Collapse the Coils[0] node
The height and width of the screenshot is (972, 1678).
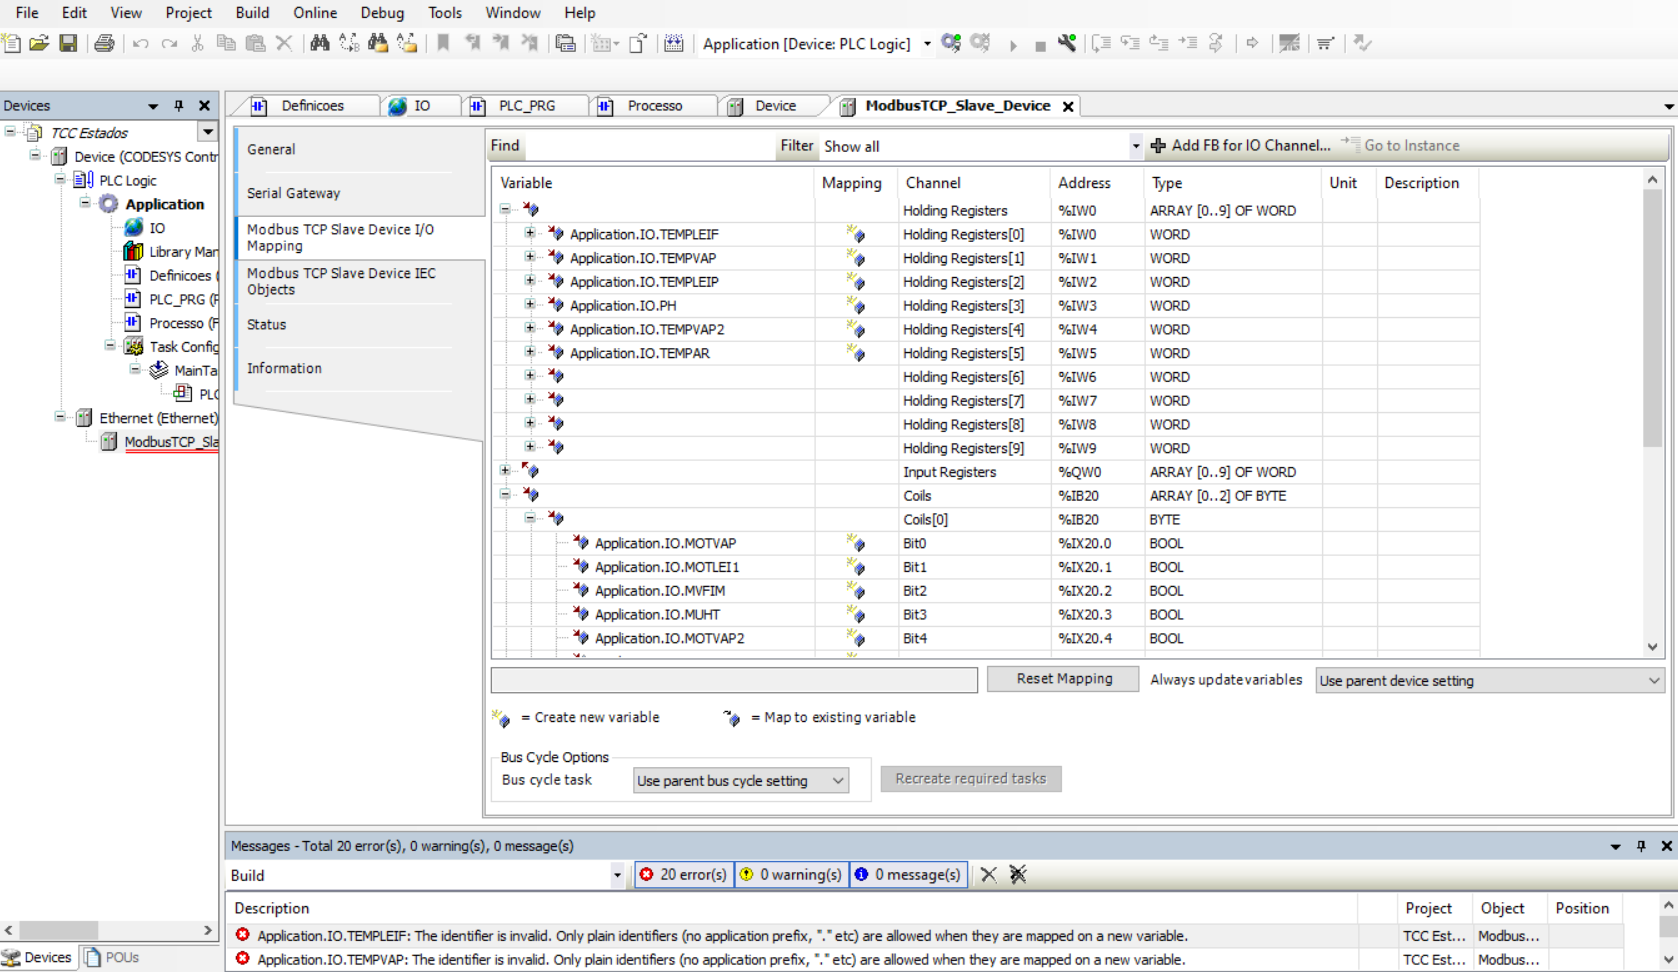point(530,519)
